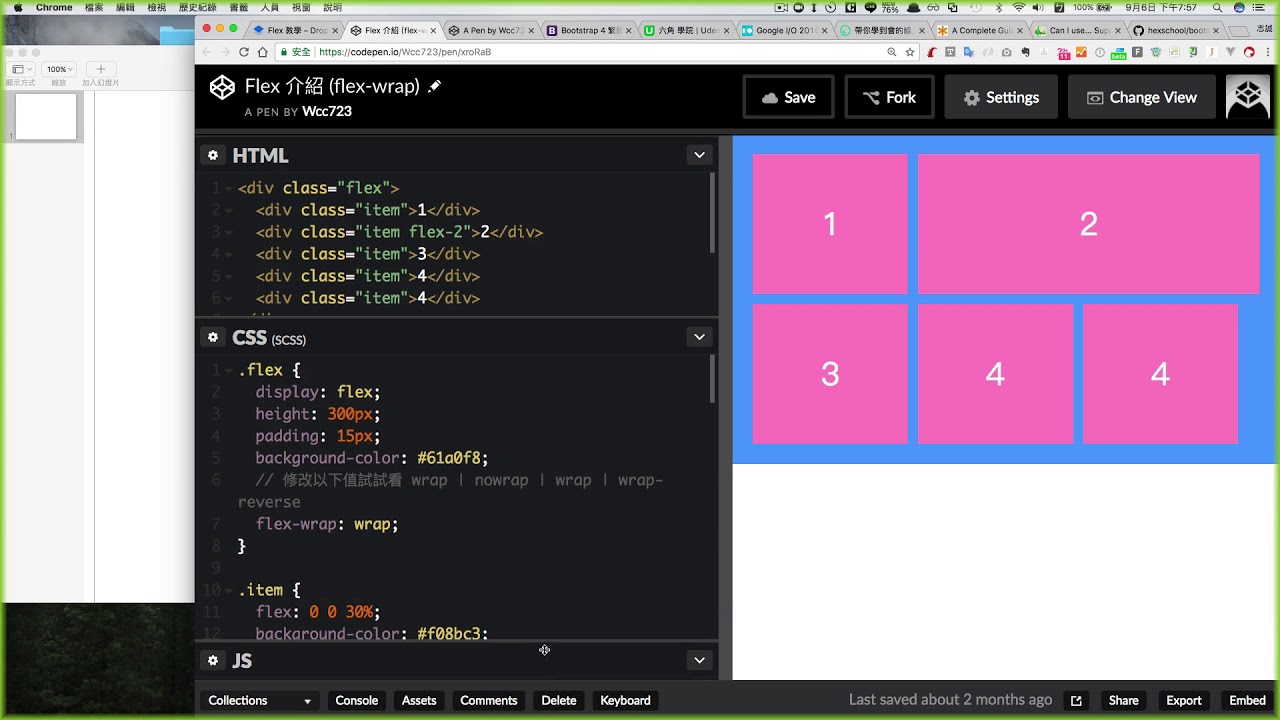Select slide 1 thumbnail in Keynote
1280x720 pixels.
point(46,117)
